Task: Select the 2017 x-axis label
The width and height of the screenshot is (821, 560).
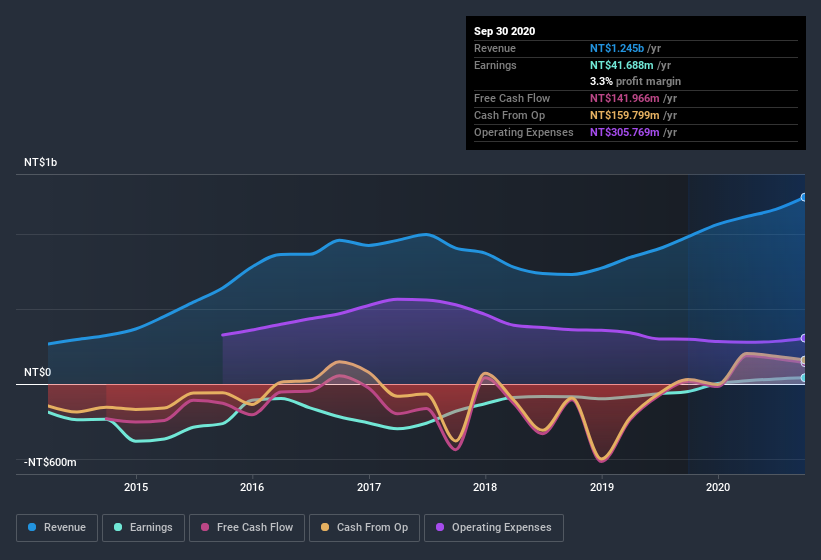Action: [369, 487]
